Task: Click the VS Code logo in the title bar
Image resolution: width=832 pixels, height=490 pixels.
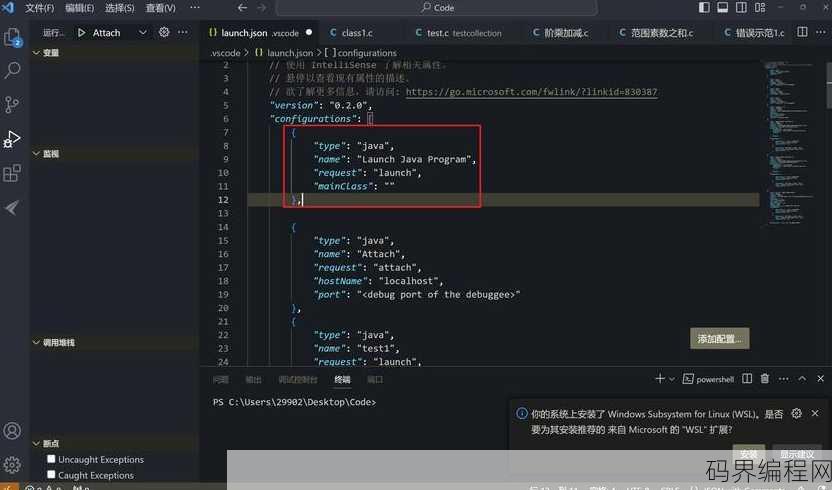Action: [x=8, y=7]
